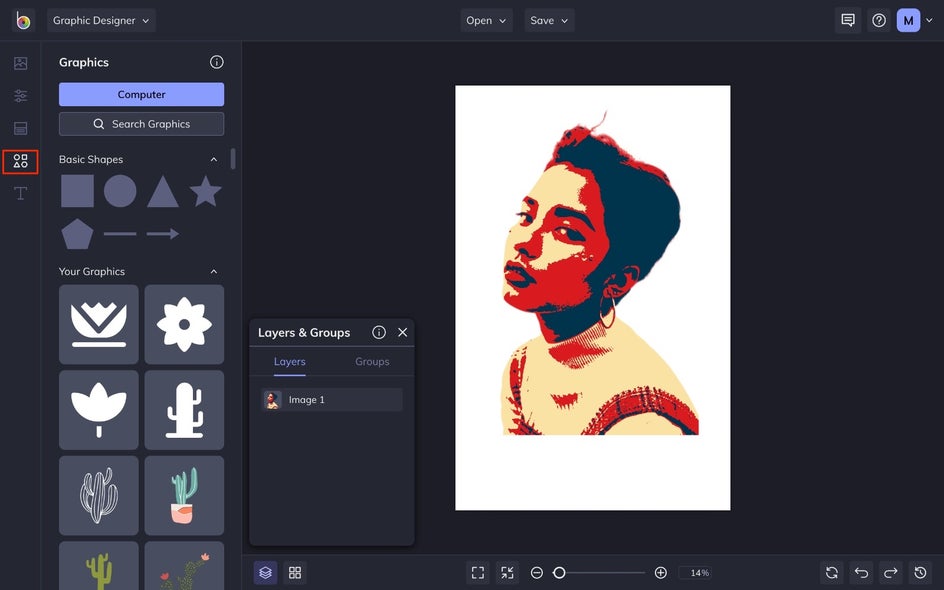Add the white cactus silhouette graphic
This screenshot has height=590, width=944.
(x=184, y=410)
